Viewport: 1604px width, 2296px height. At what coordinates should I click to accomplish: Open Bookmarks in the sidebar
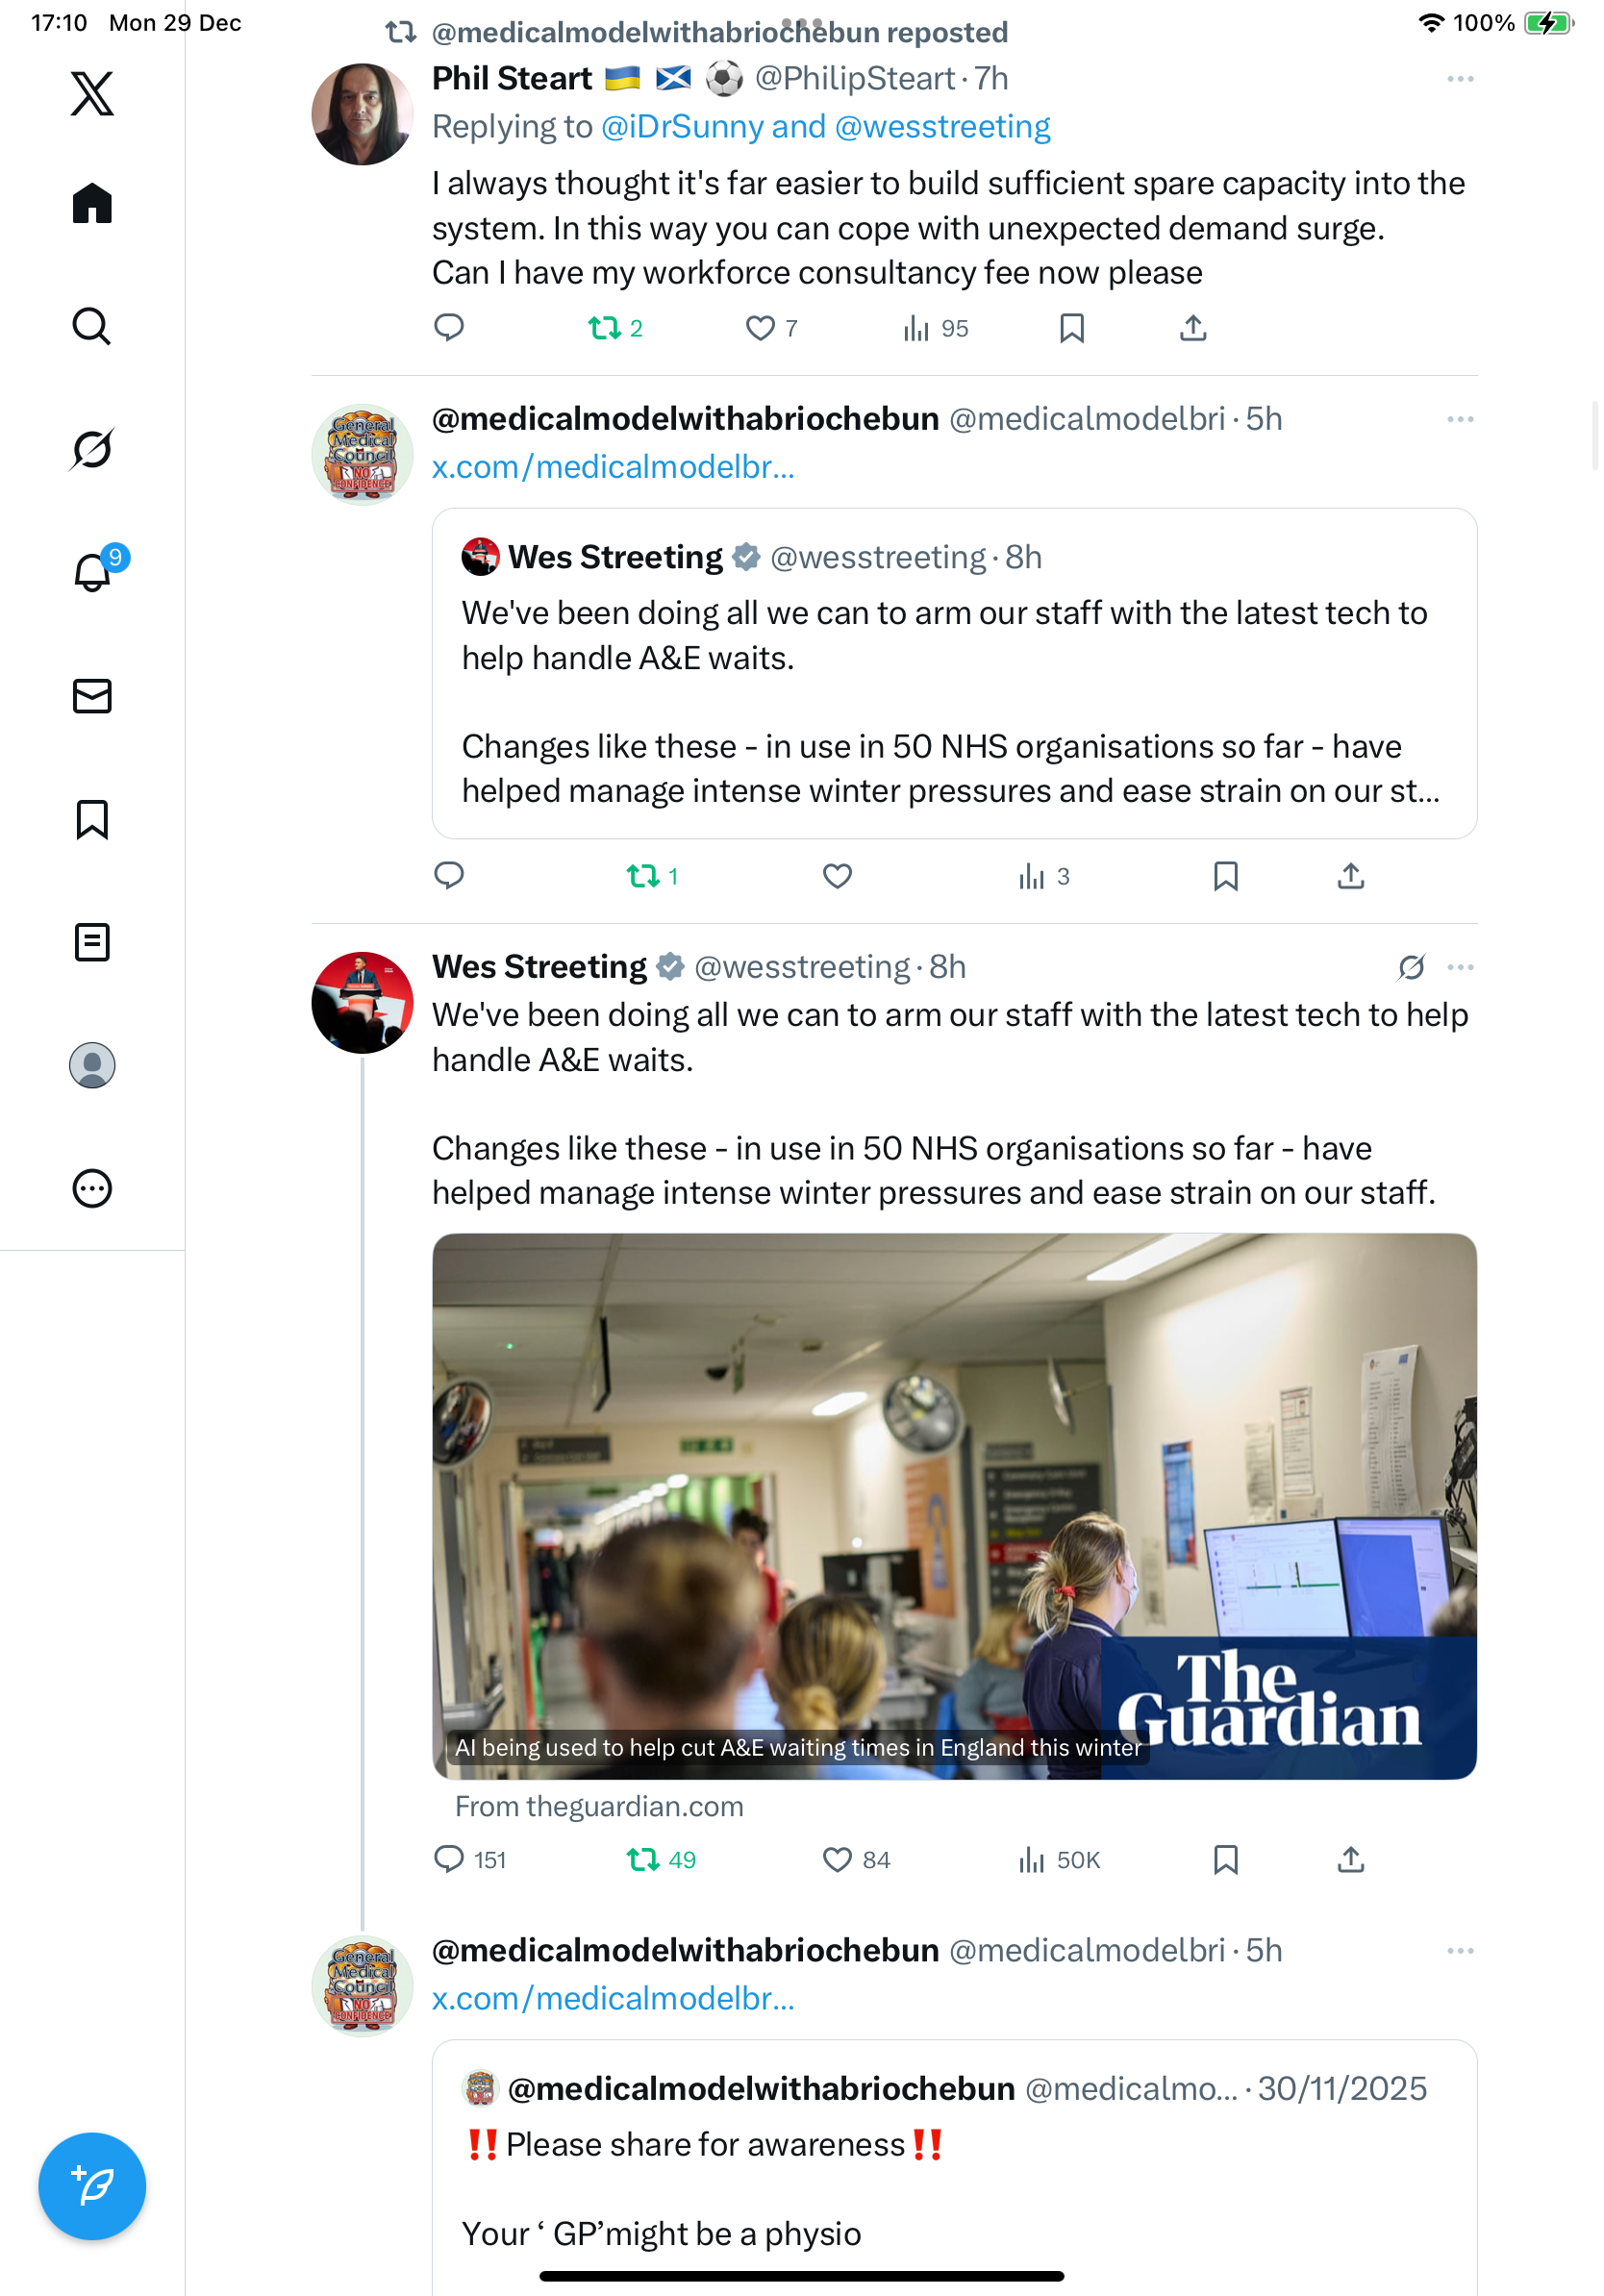pos(92,819)
